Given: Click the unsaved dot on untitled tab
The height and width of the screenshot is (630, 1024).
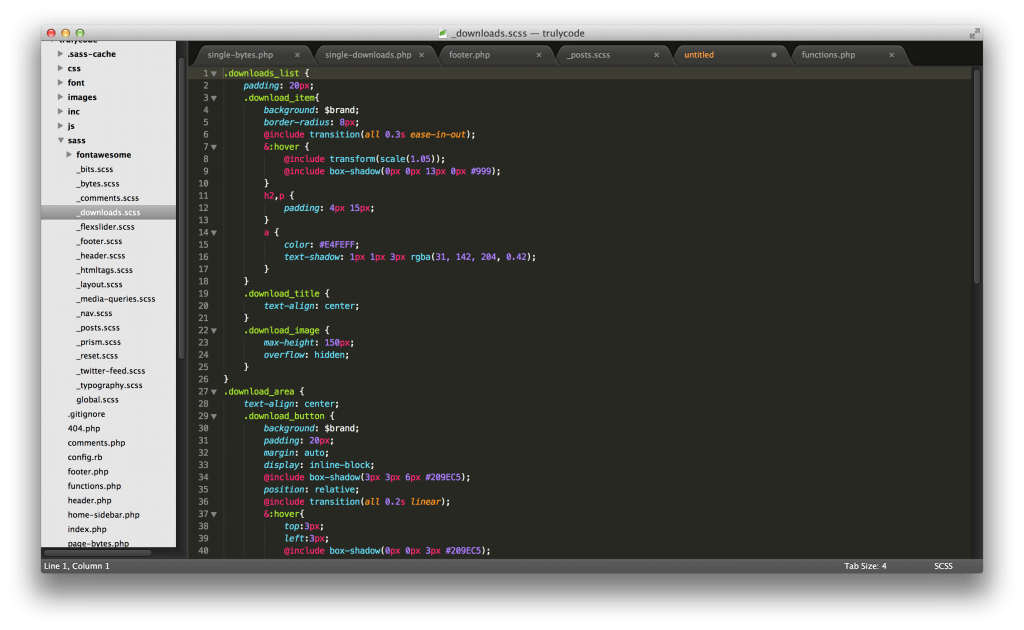Looking at the screenshot, I should point(774,55).
